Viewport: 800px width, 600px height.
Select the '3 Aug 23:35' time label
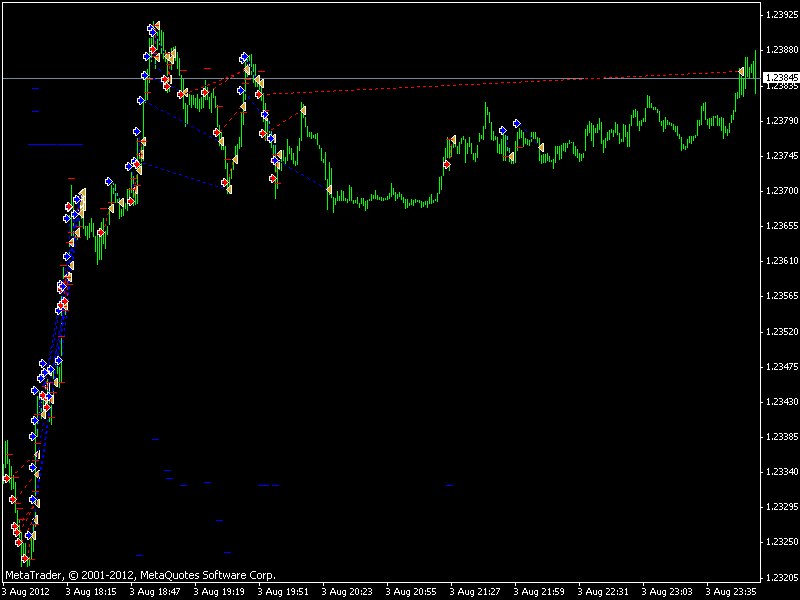point(731,592)
